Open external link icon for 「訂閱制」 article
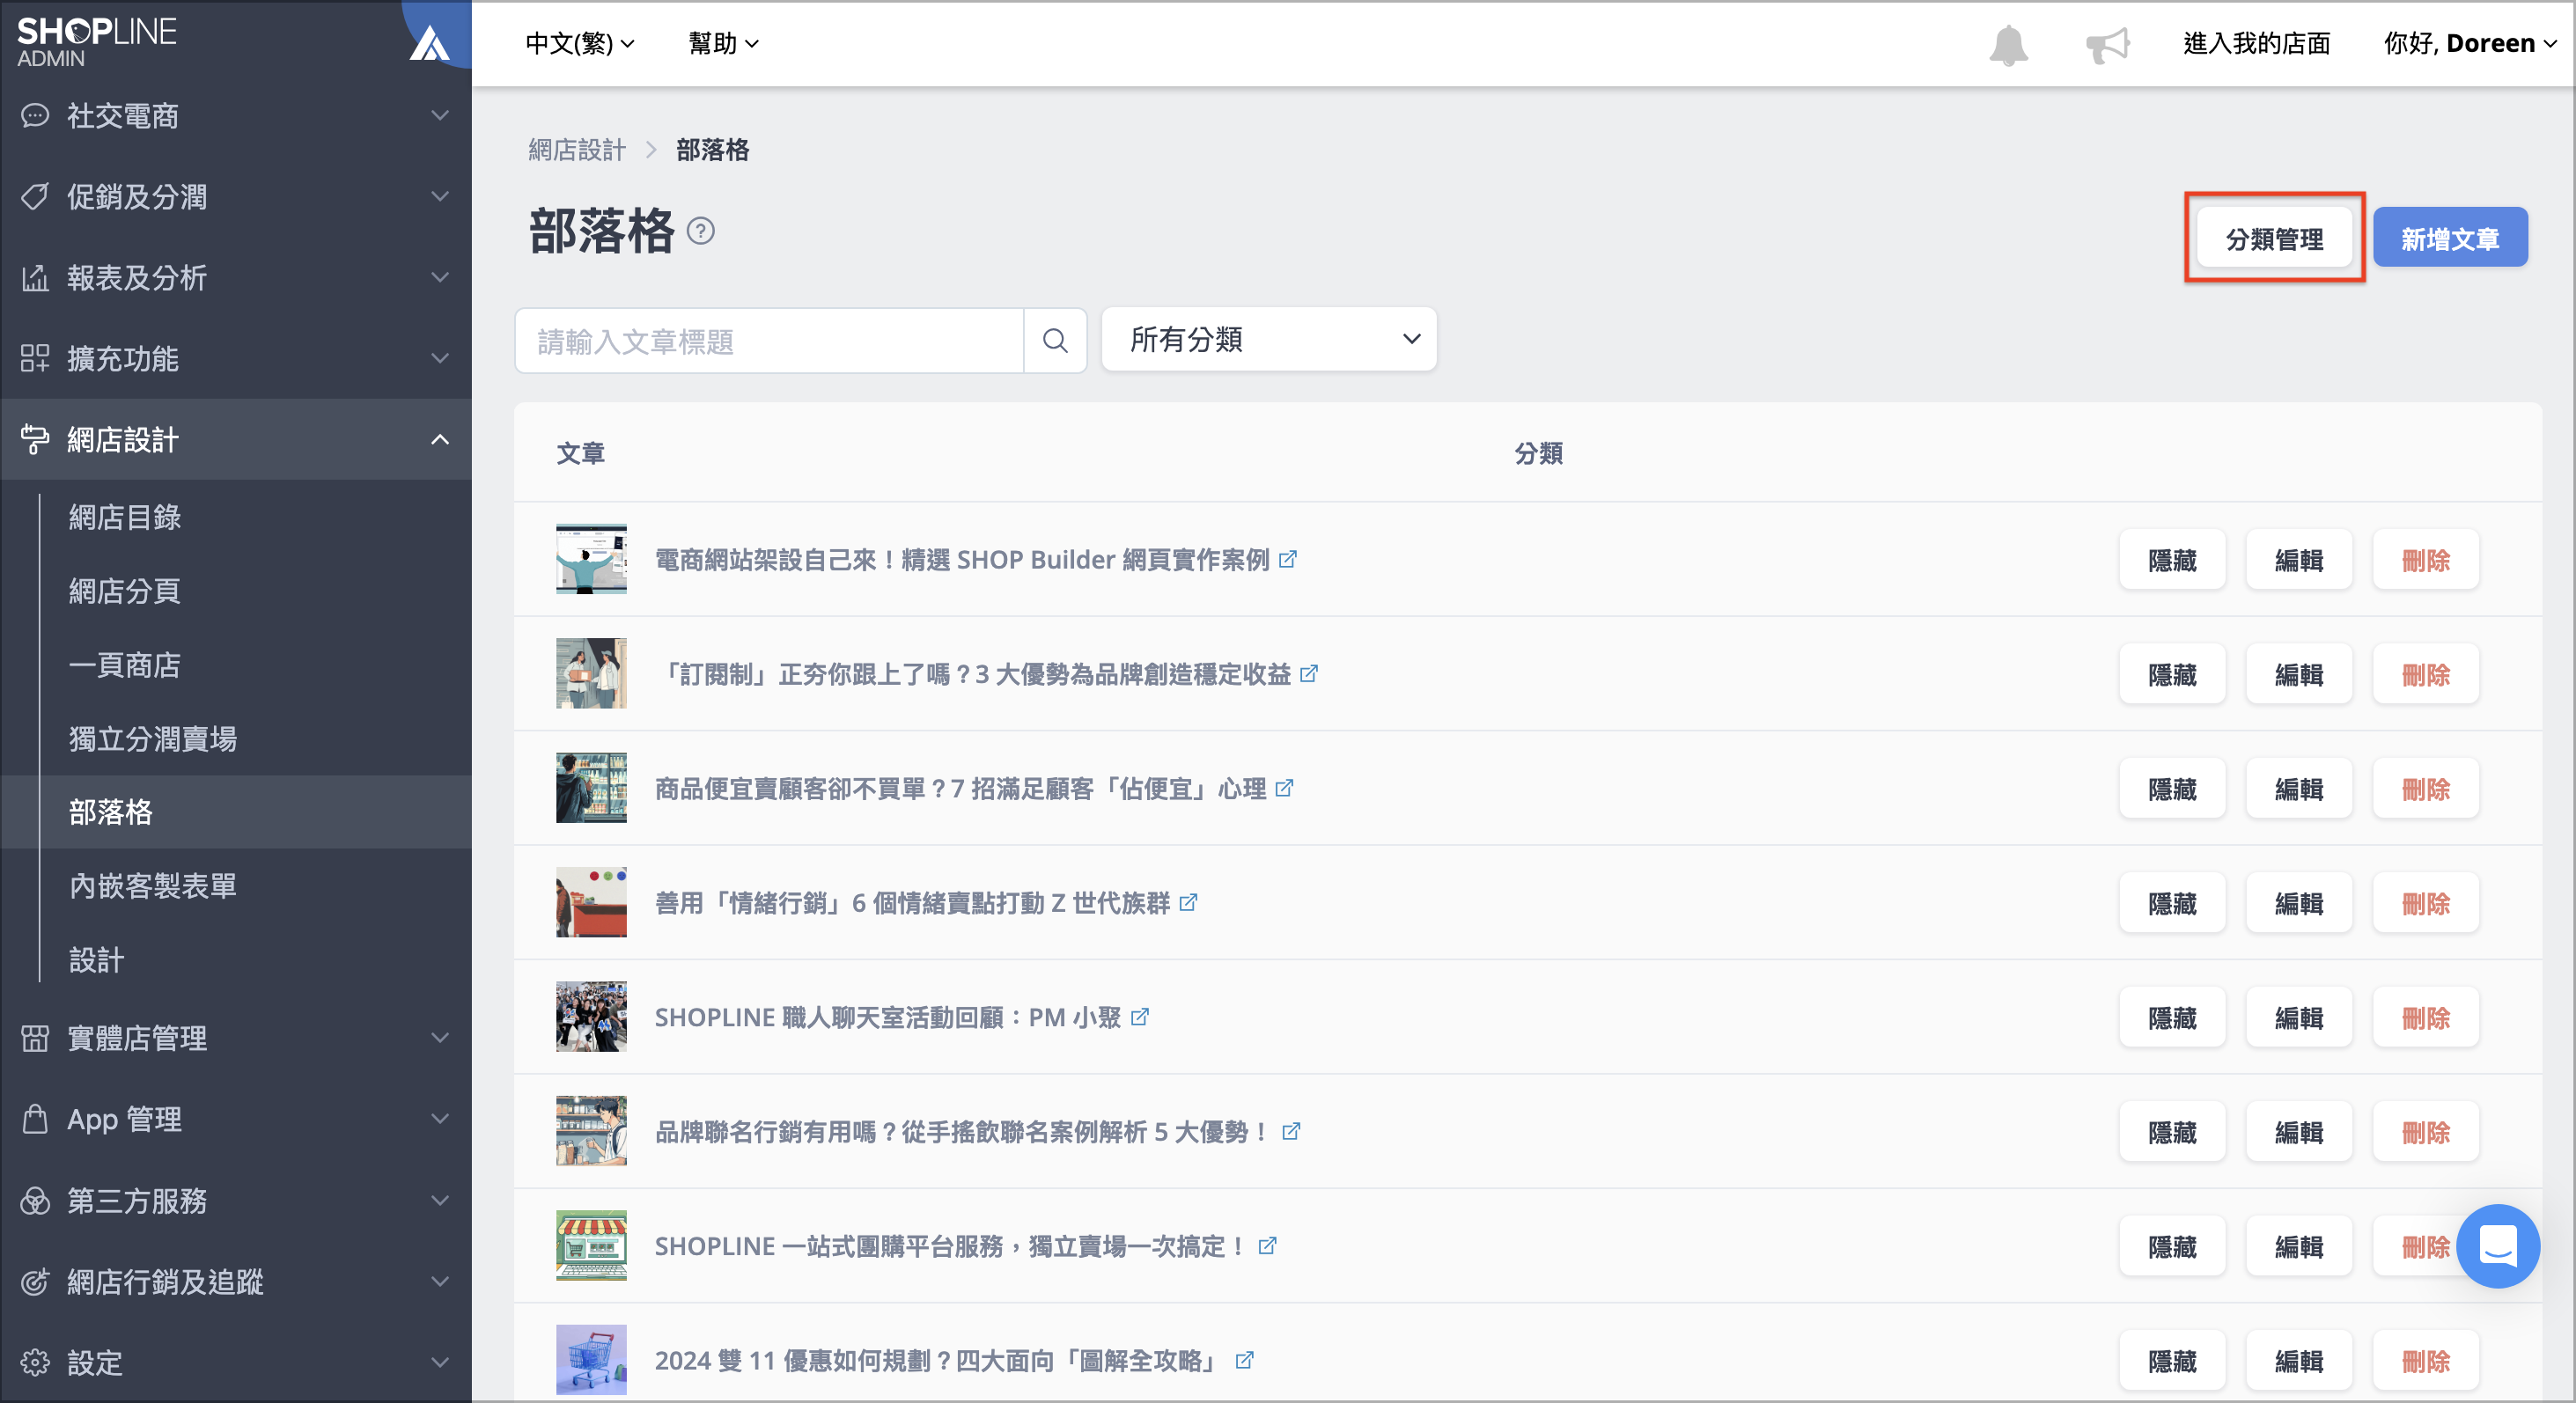The height and width of the screenshot is (1403, 2576). click(1309, 674)
